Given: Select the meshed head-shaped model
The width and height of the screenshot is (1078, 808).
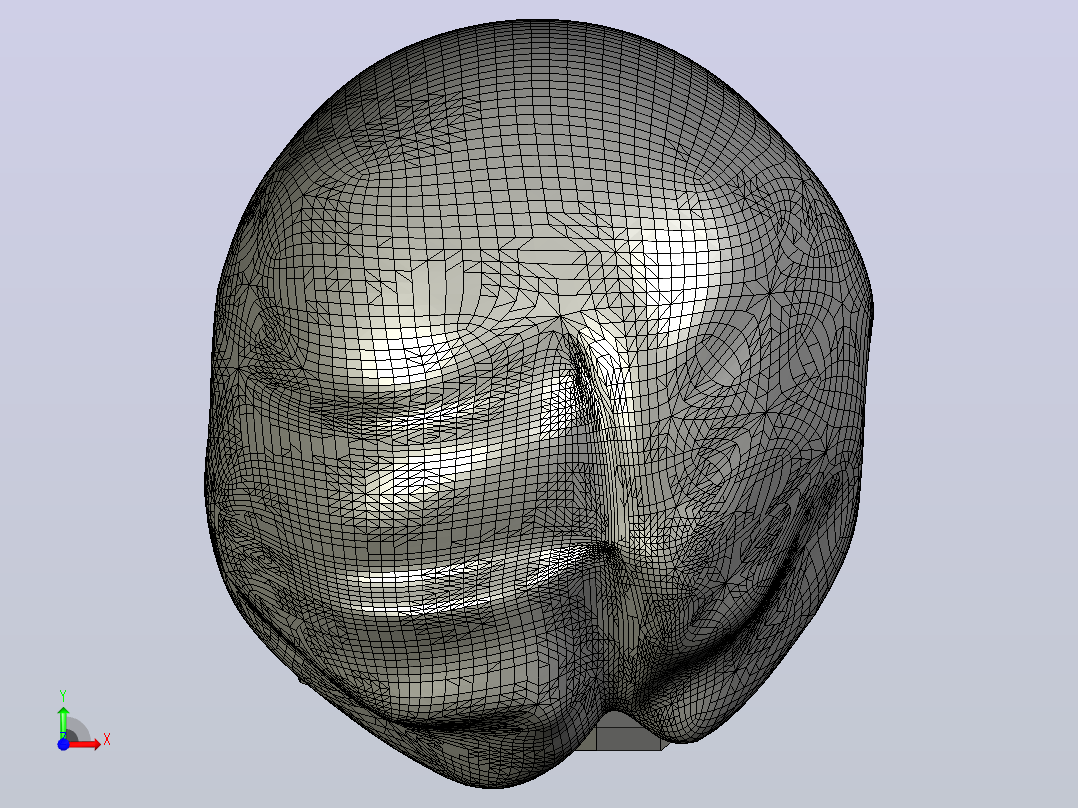Looking at the screenshot, I should tap(539, 403).
